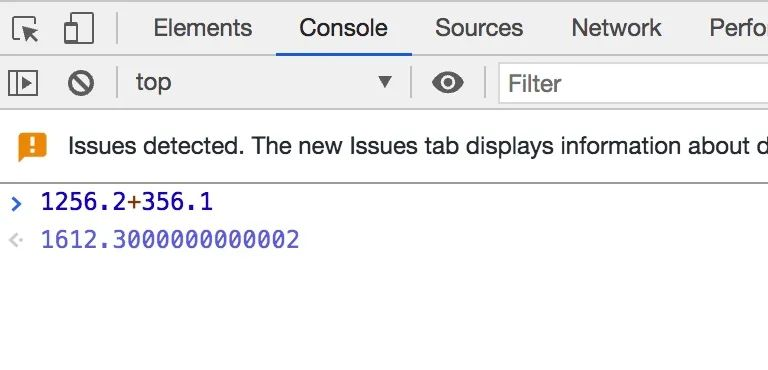
Task: Select the top JavaScript context selector
Action: click(x=264, y=82)
